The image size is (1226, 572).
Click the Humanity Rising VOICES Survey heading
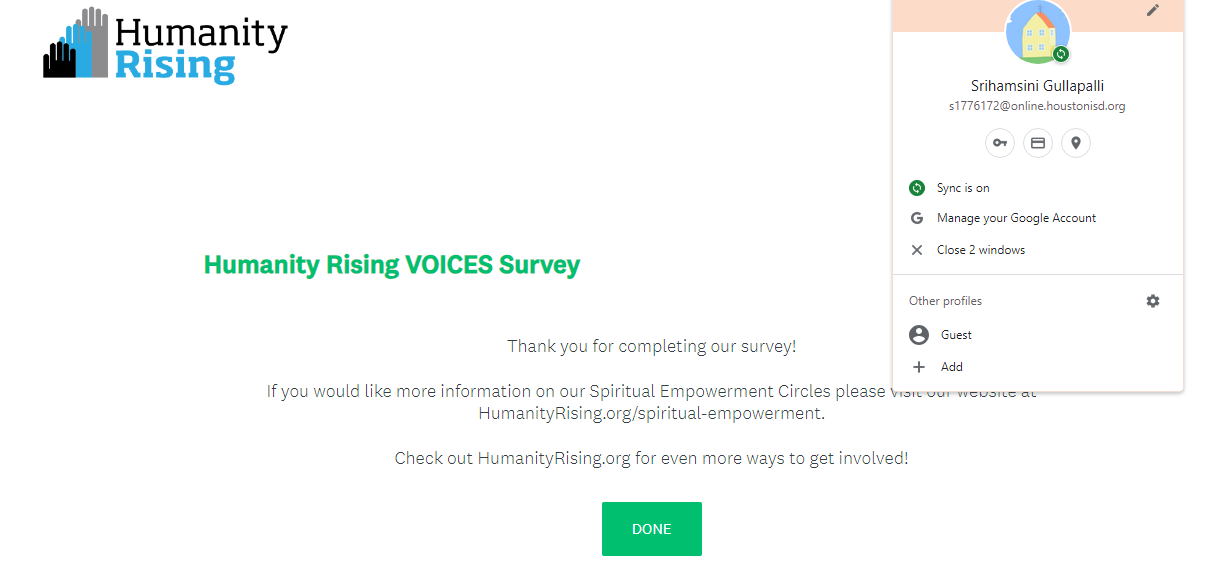(392, 265)
